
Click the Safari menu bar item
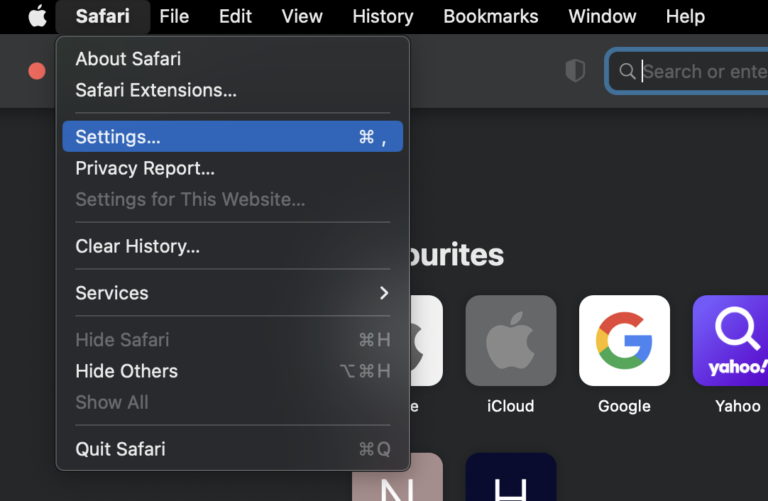pyautogui.click(x=102, y=17)
